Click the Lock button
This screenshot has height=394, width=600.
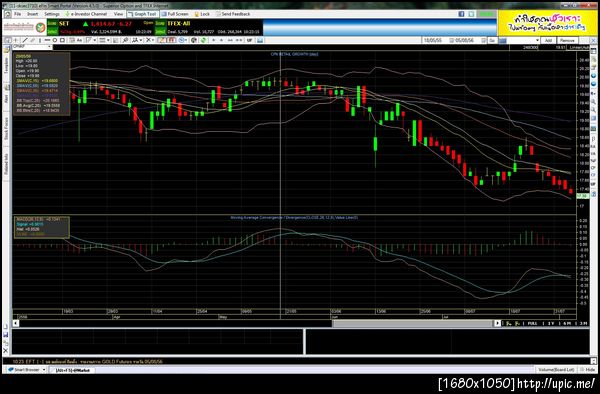(x=202, y=14)
